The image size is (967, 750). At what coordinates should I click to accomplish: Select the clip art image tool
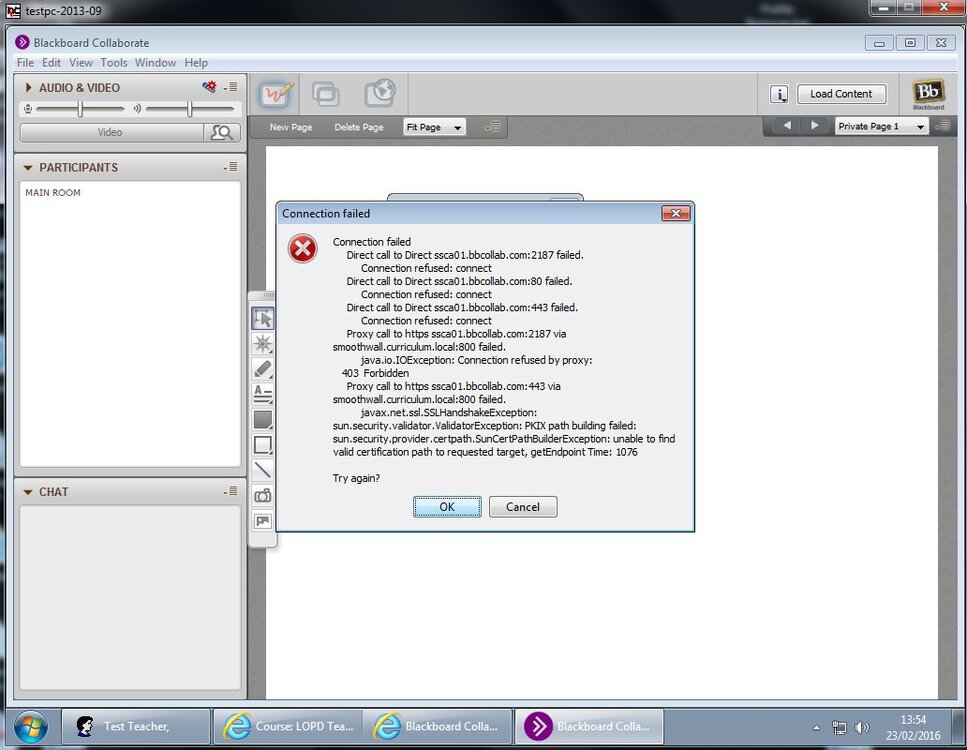coord(263,521)
